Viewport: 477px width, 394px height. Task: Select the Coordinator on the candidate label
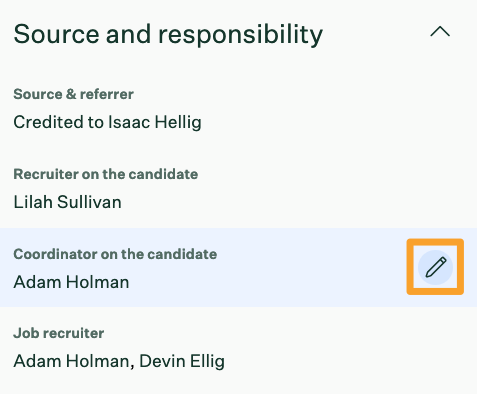pos(115,254)
